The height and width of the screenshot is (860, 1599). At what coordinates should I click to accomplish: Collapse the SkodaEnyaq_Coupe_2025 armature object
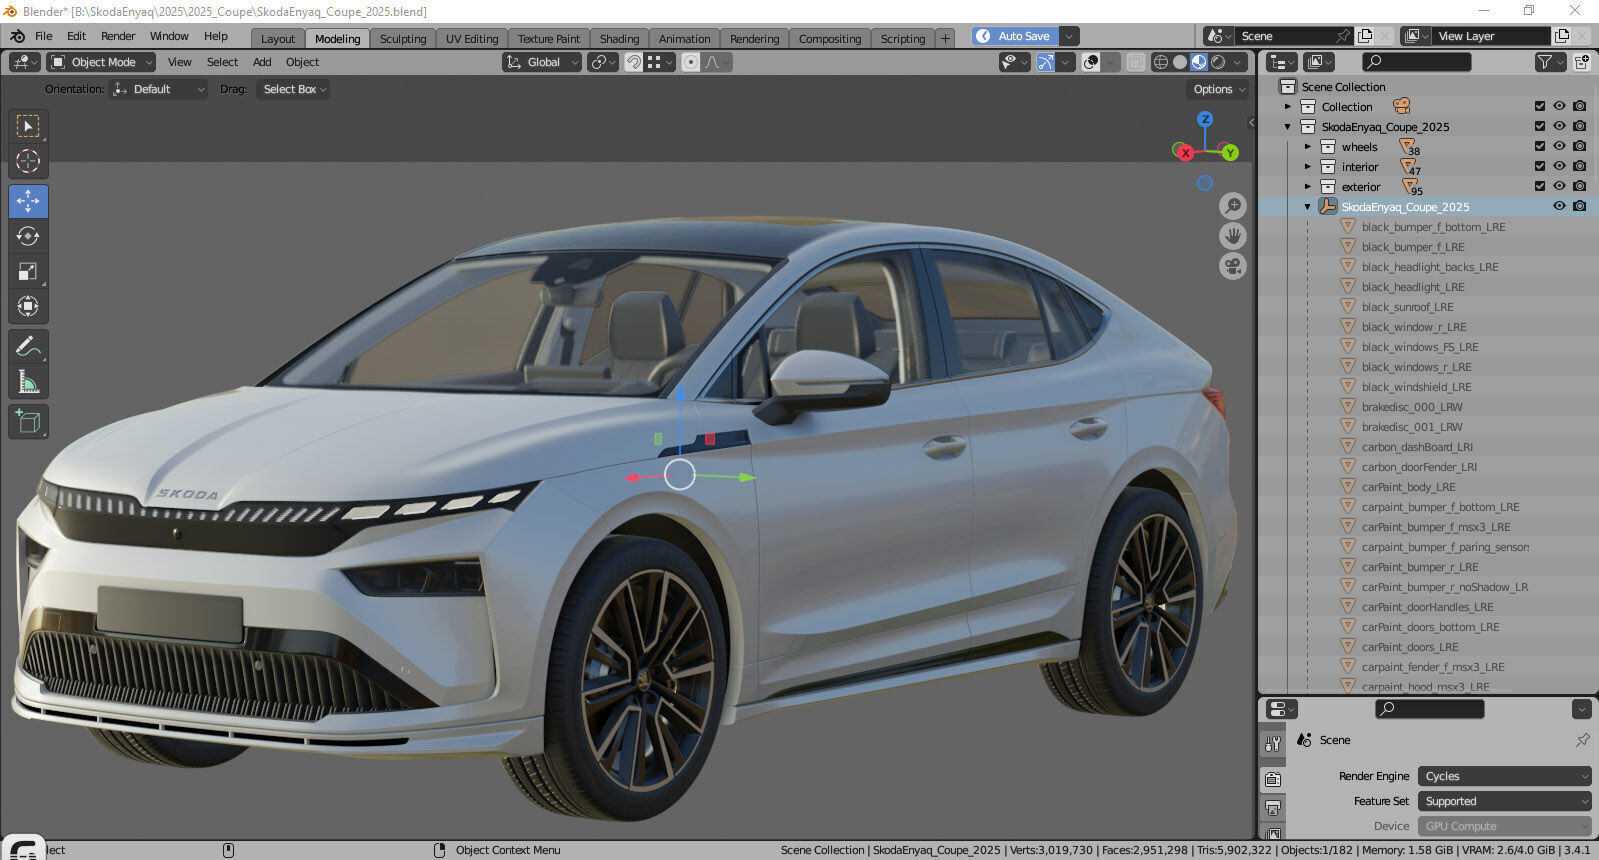point(1308,207)
